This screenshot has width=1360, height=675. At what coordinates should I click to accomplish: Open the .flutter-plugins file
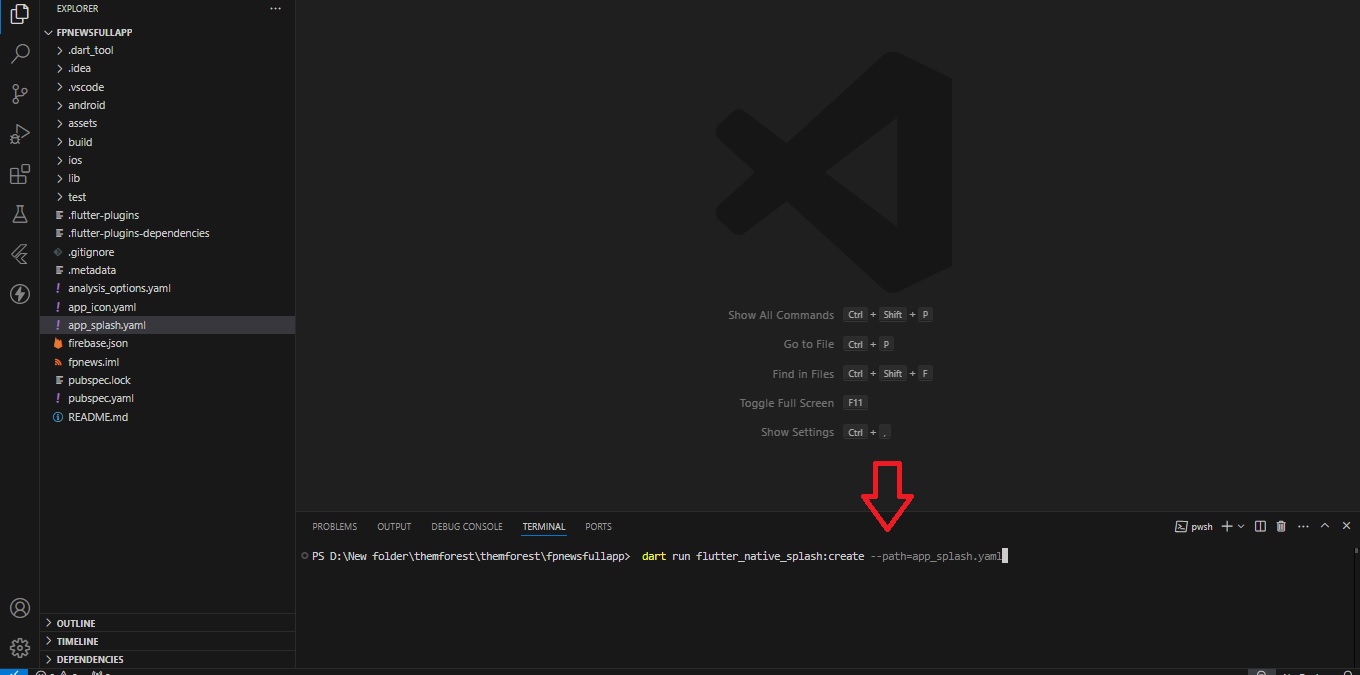pos(168,215)
